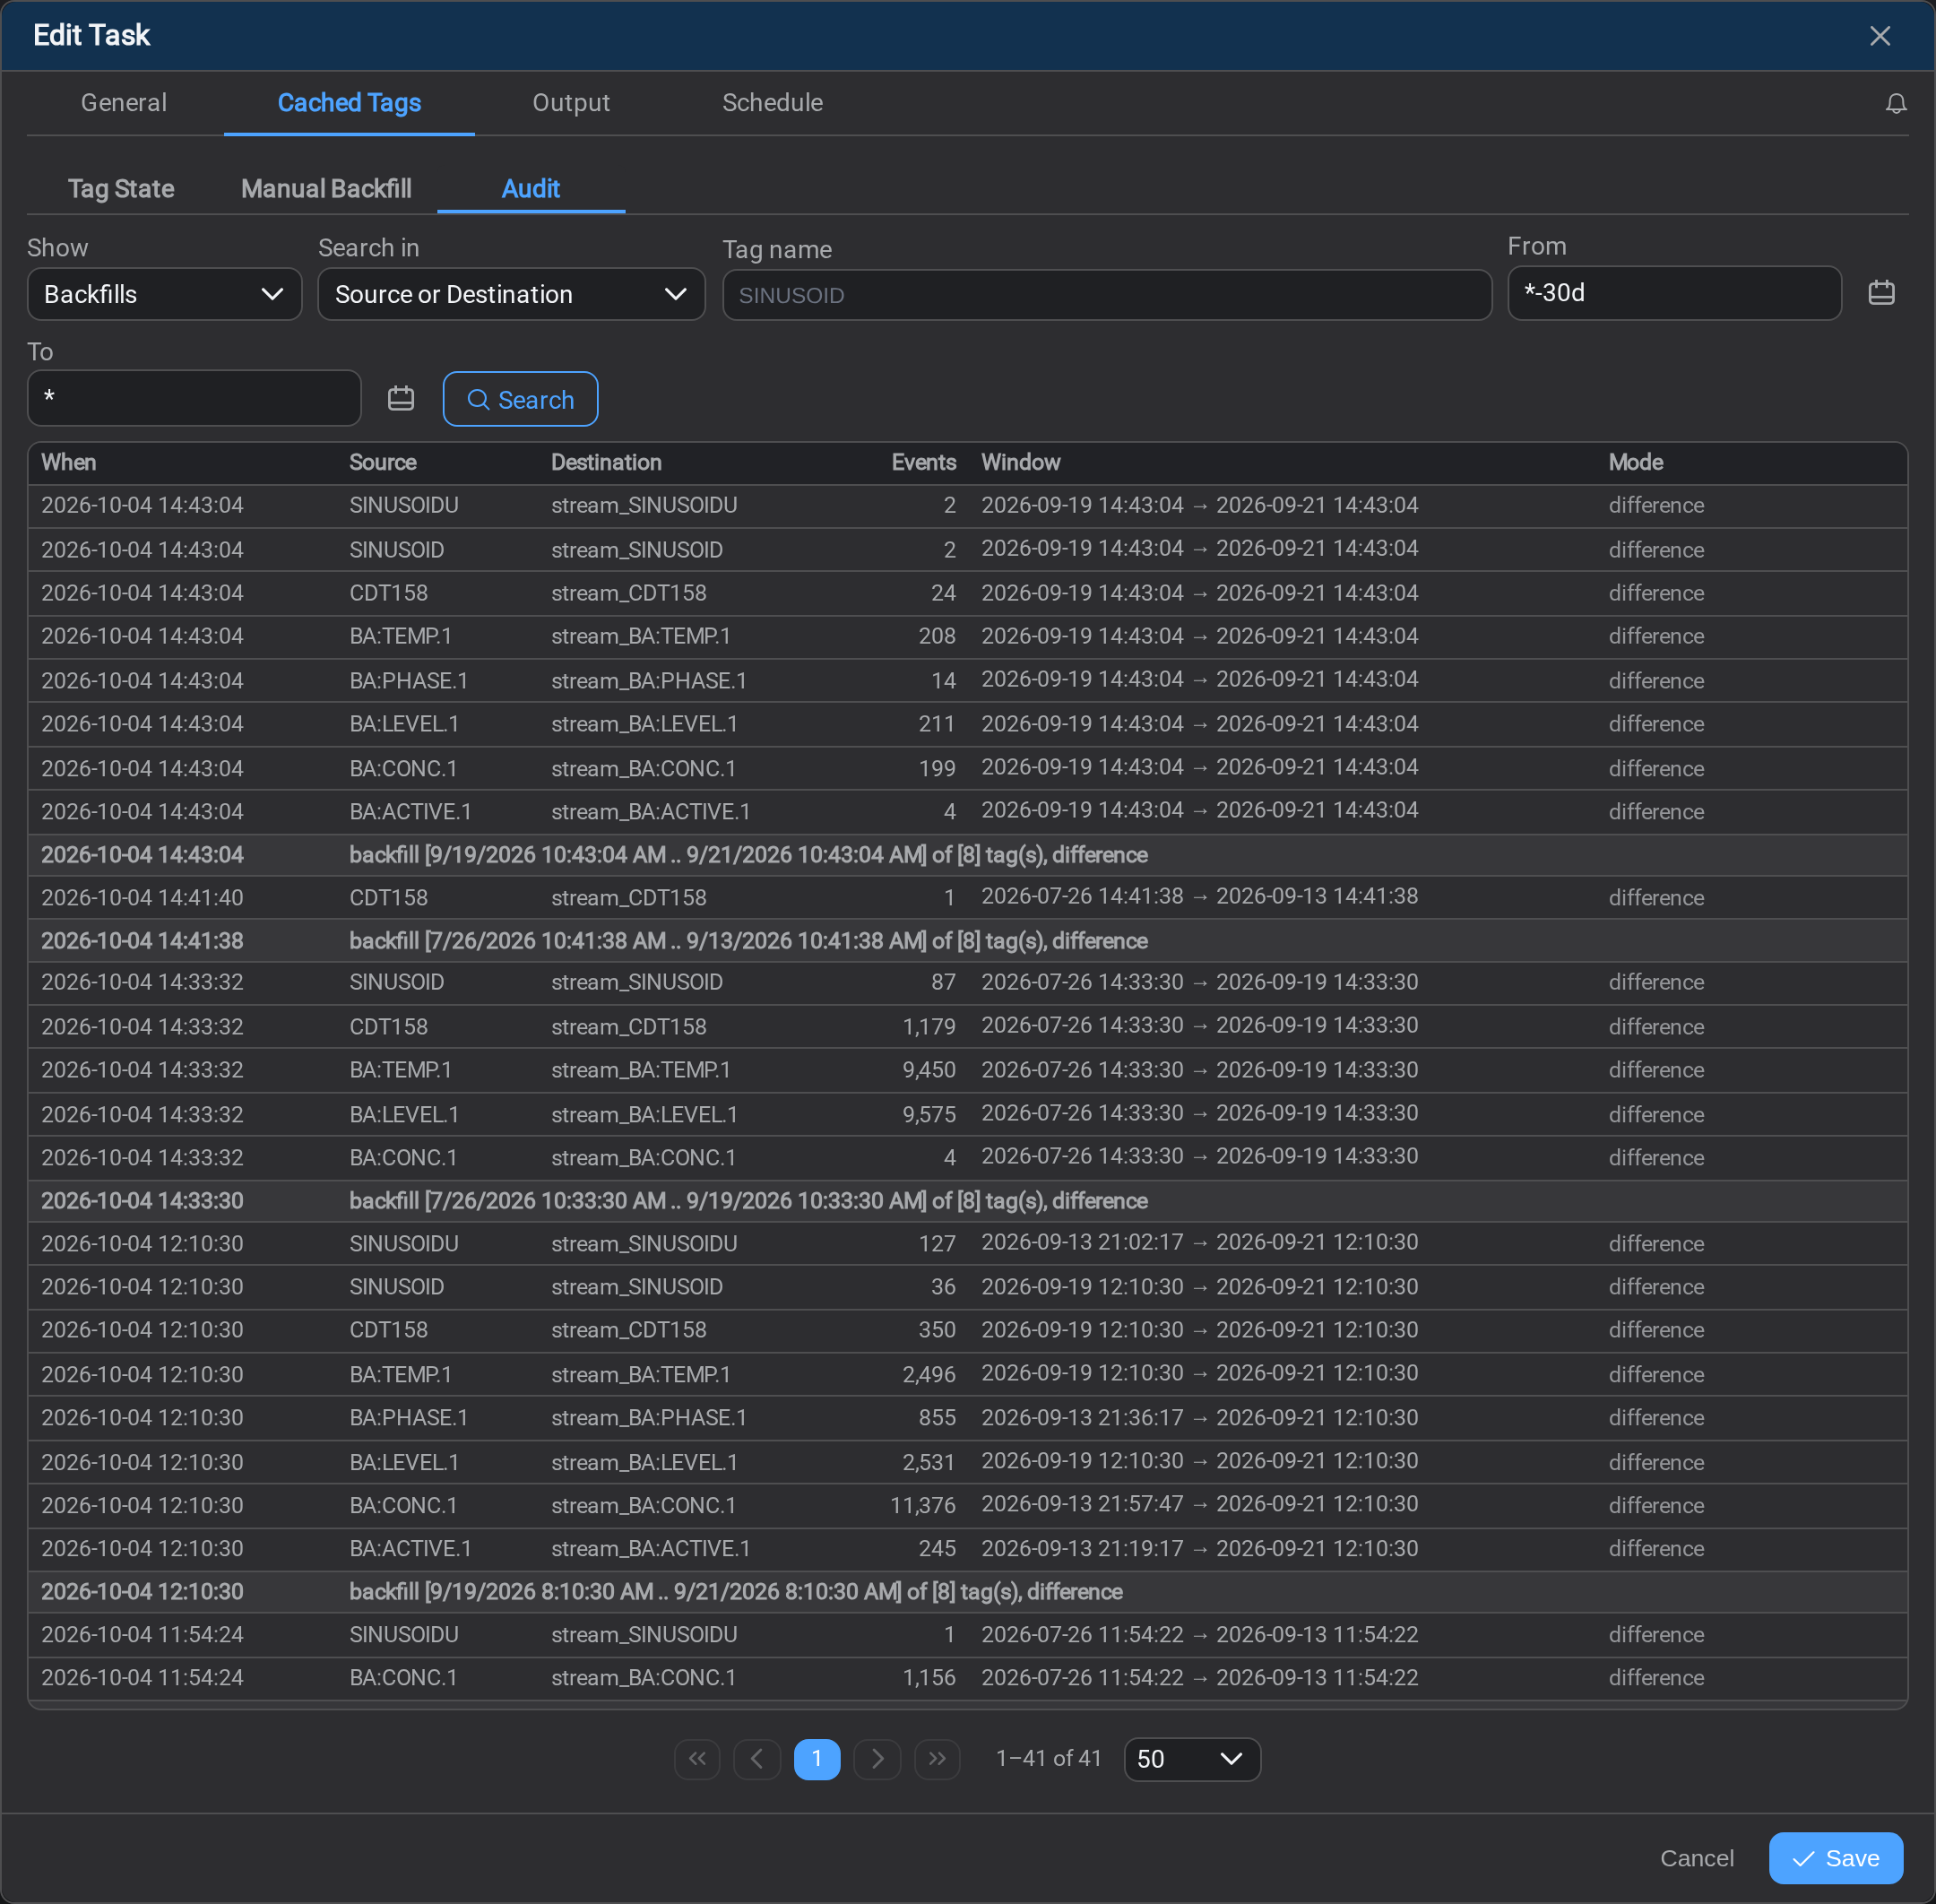Sort by the When column header
This screenshot has width=1936, height=1904.
click(x=69, y=462)
